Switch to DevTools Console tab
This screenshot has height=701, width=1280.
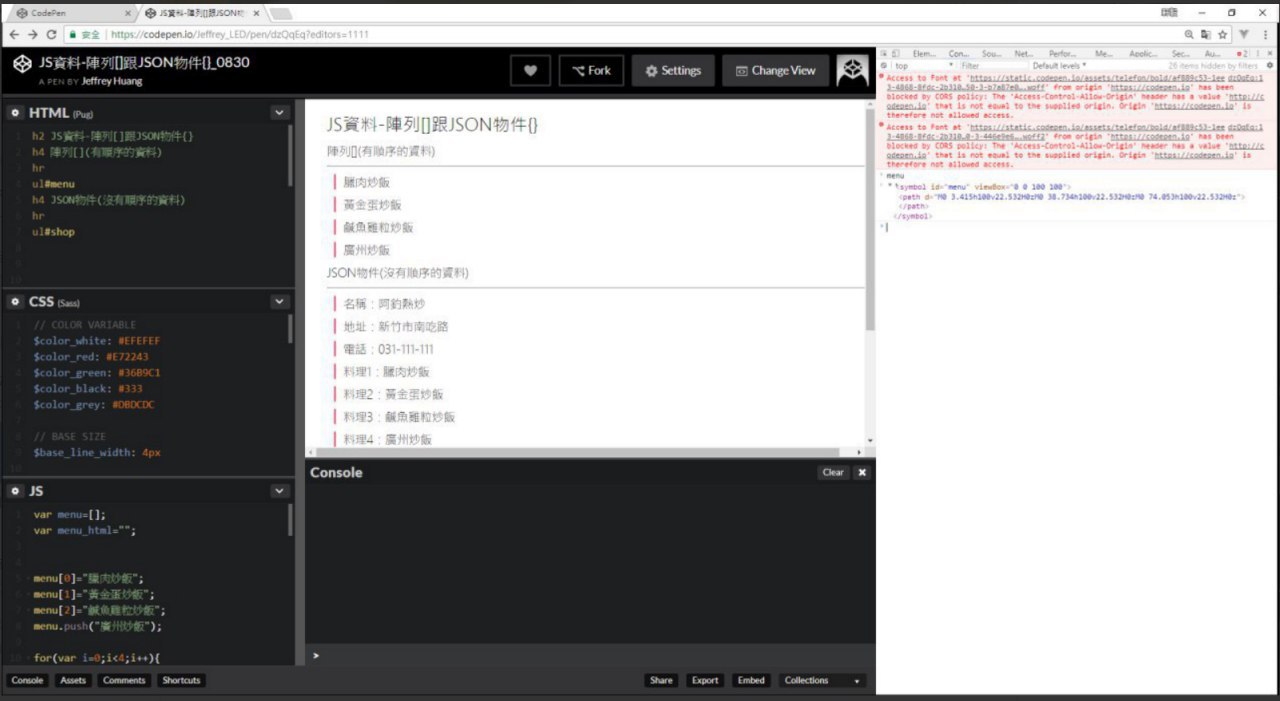pos(959,53)
